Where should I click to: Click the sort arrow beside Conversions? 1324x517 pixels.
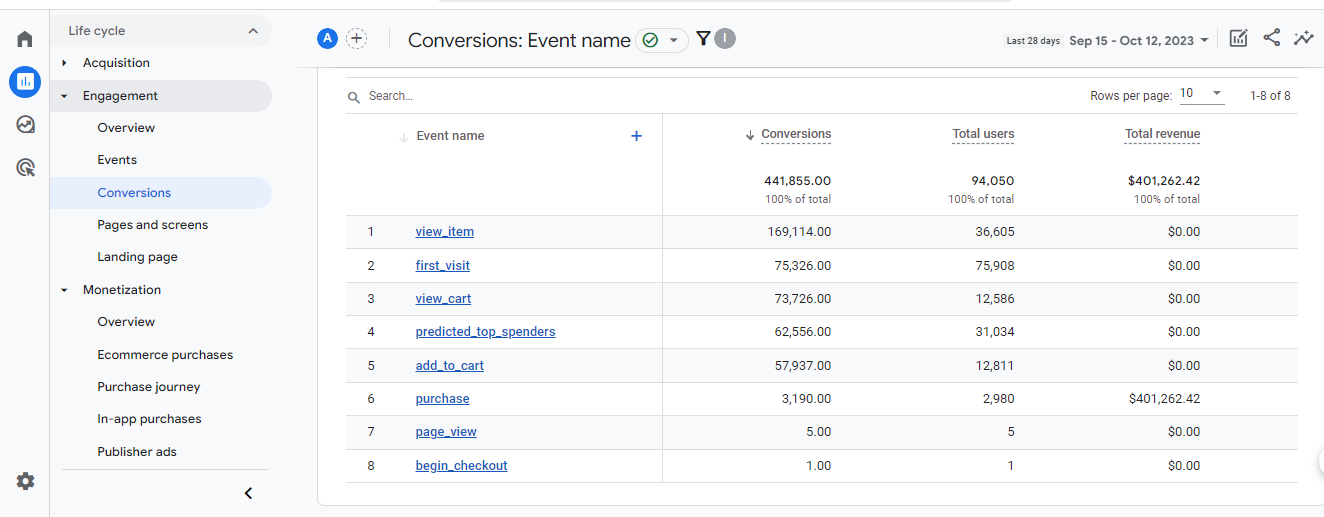click(750, 135)
